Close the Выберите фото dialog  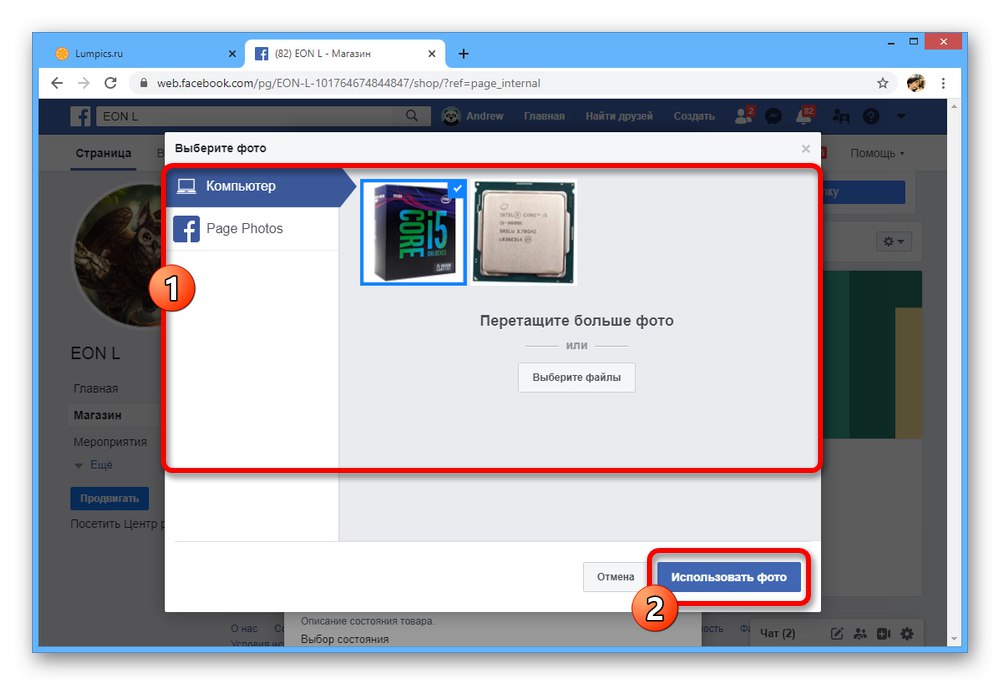click(805, 149)
